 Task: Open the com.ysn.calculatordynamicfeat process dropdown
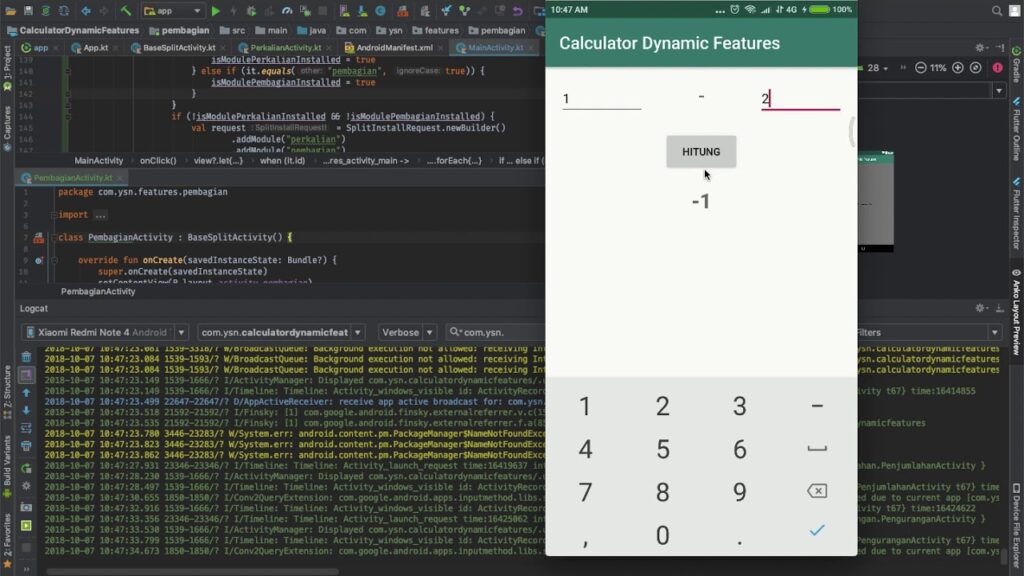[280, 332]
